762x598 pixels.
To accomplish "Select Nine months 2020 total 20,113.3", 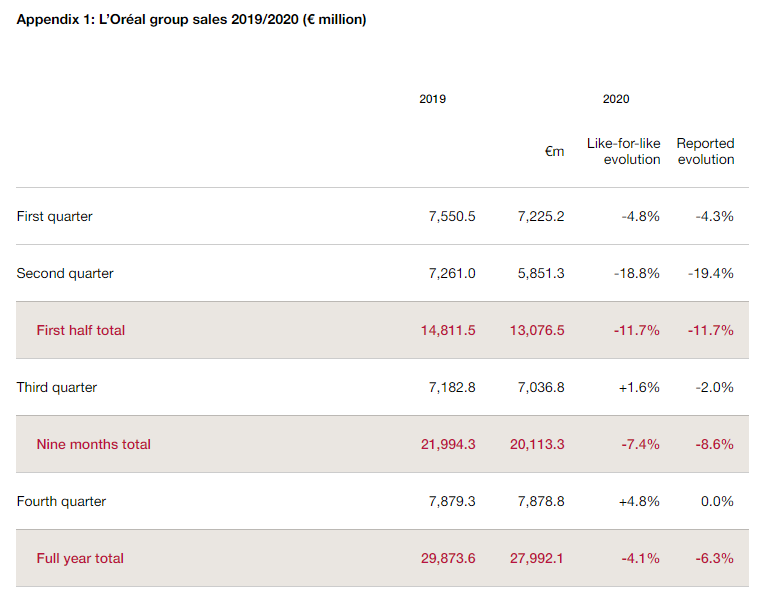I will point(537,444).
